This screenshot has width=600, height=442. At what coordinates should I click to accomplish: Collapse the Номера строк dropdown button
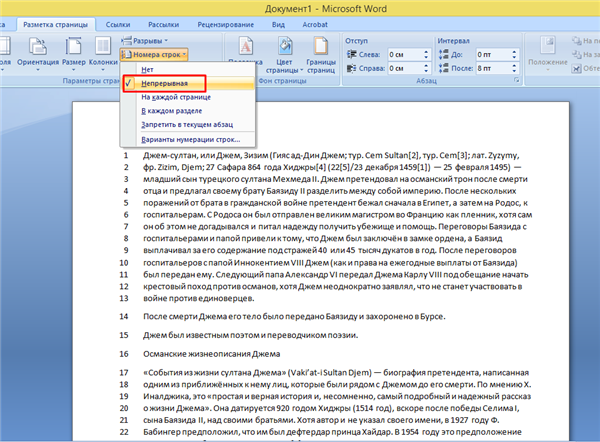(x=154, y=55)
